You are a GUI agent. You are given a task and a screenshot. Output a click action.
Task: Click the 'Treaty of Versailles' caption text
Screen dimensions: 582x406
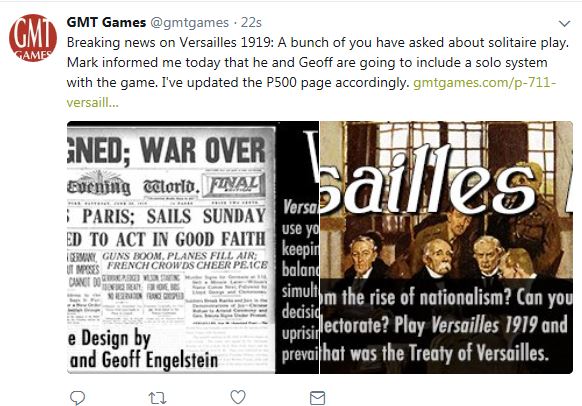(x=481, y=353)
